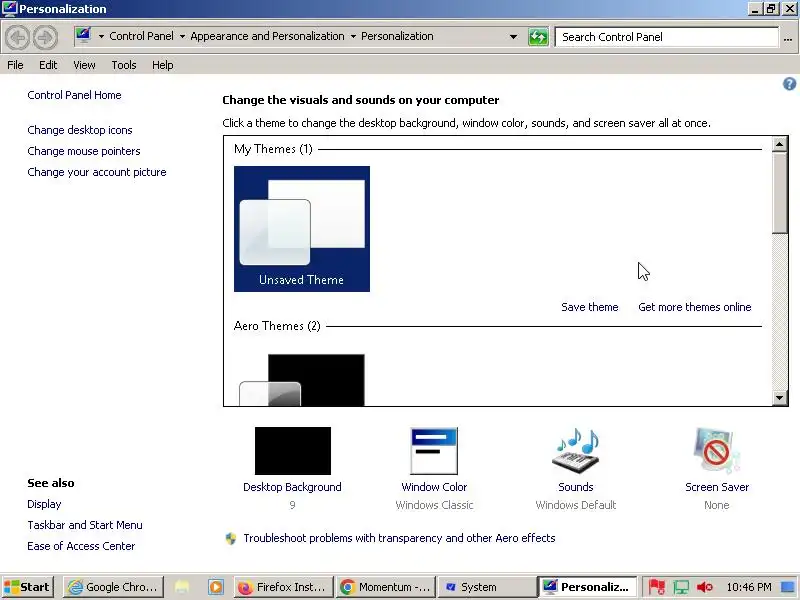
Task: Click the green Refresh button
Action: (538, 37)
